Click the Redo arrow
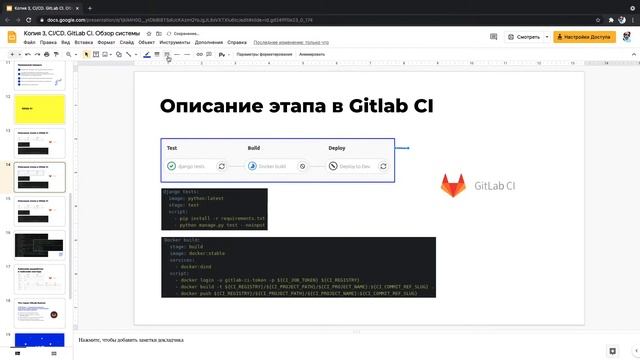Viewport: 640px width, 360px height. tap(37, 54)
